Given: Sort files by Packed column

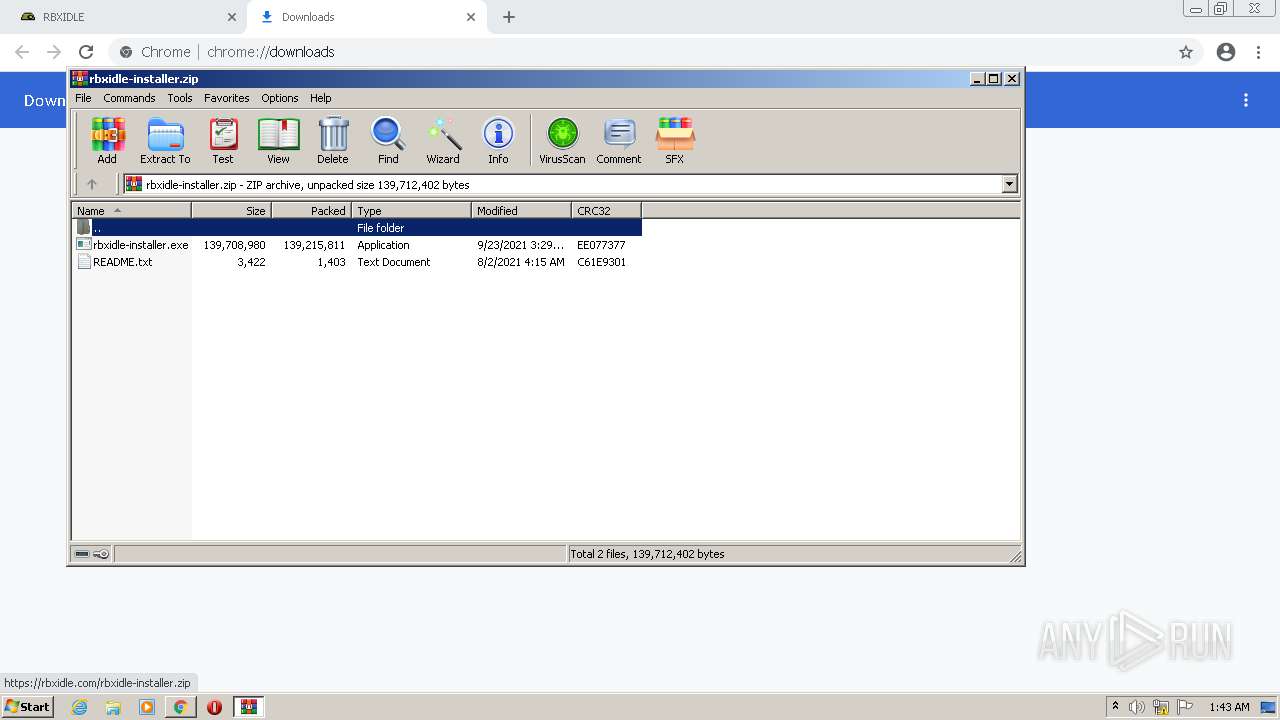Looking at the screenshot, I should pos(312,210).
